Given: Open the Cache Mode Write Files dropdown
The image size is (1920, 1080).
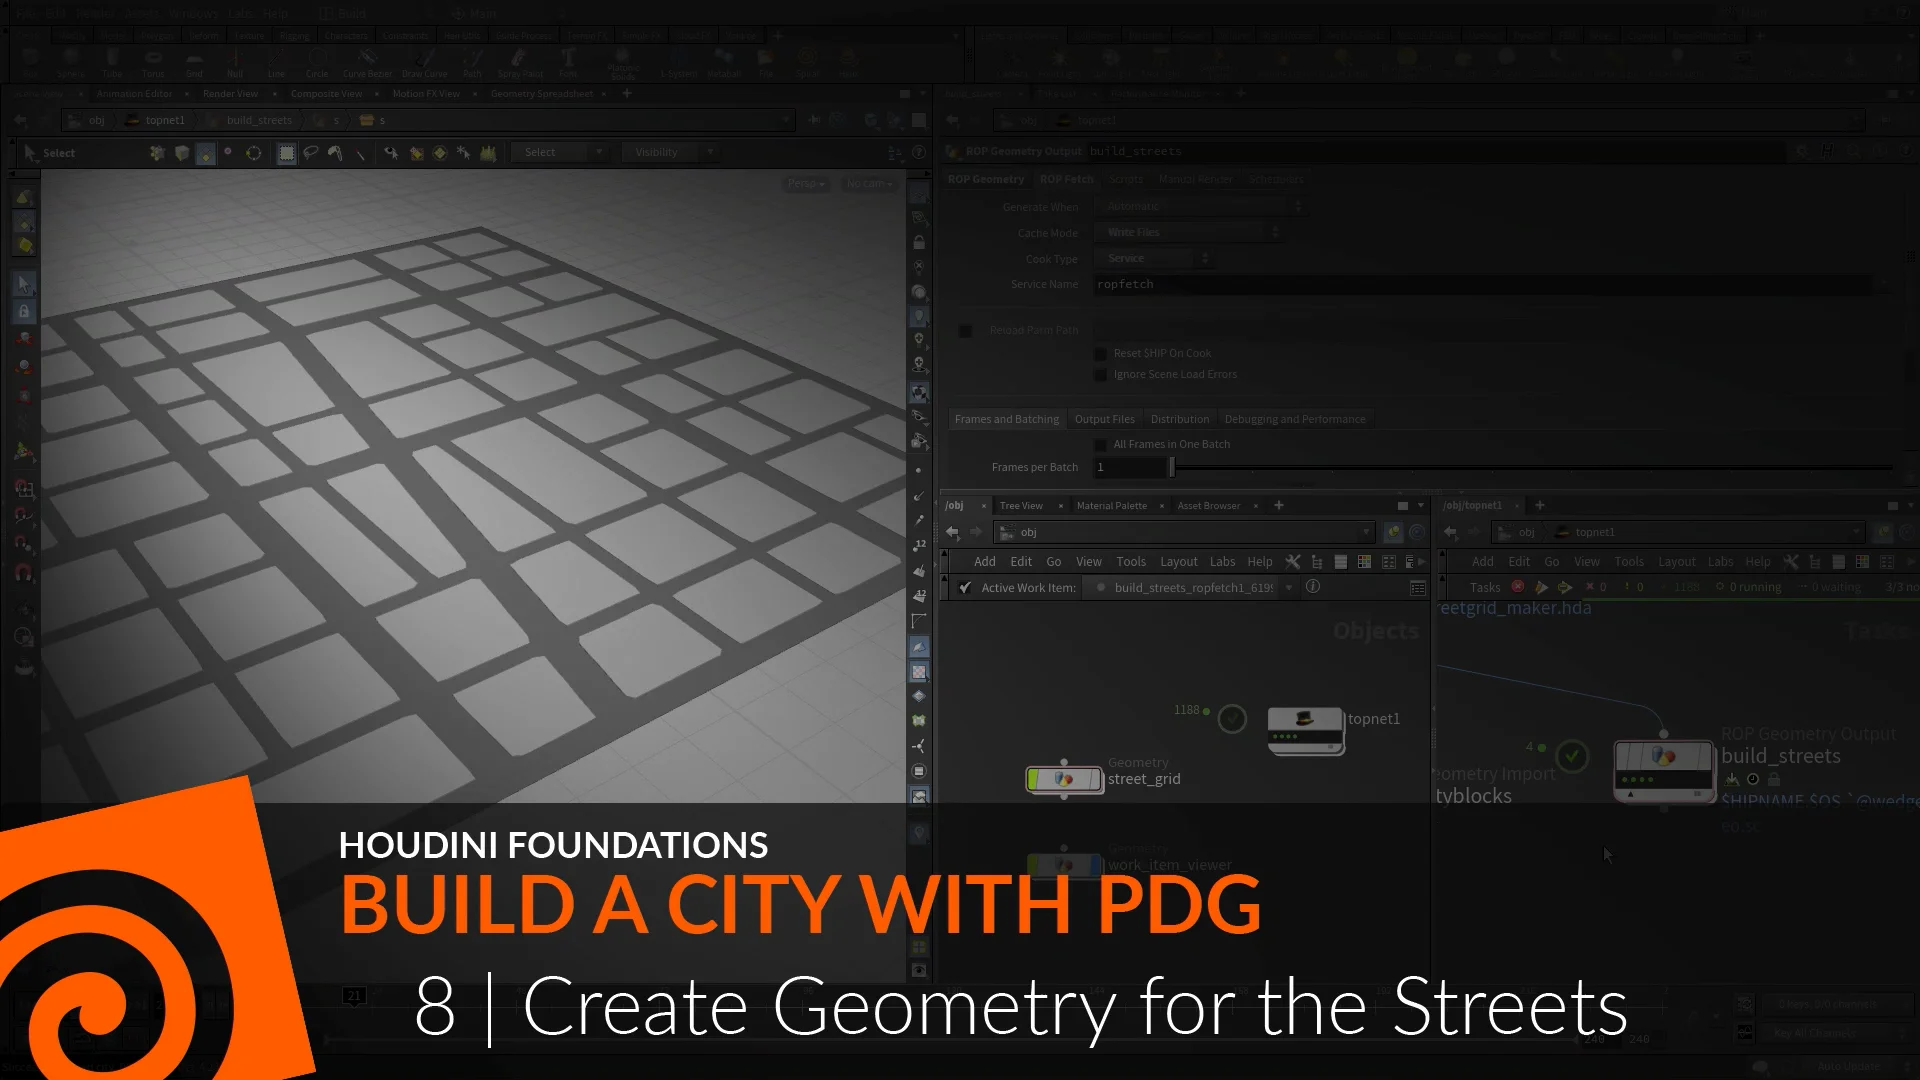Looking at the screenshot, I should click(x=1190, y=231).
